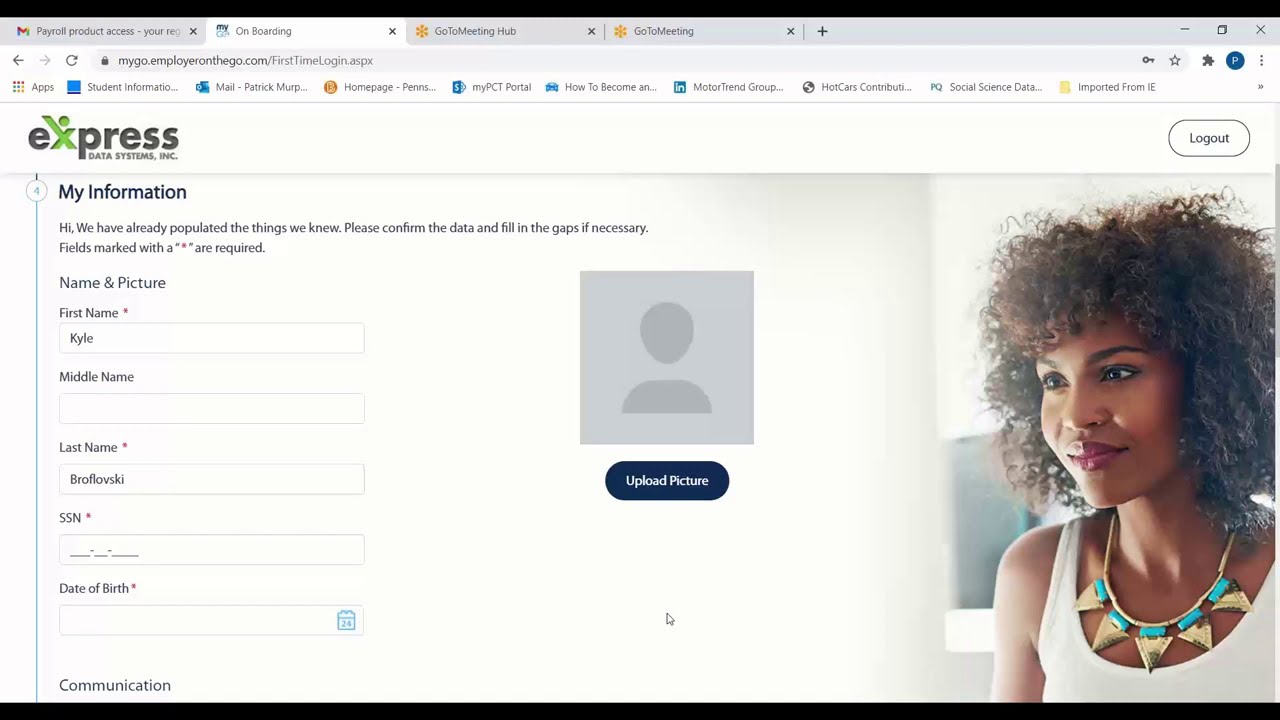Image resolution: width=1280 pixels, height=720 pixels.
Task: Click the empty Middle Name field
Action: [x=212, y=409]
